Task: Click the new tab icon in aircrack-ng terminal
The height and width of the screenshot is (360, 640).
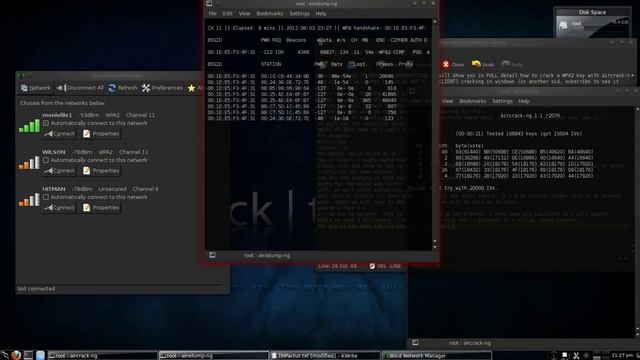Action: point(415,342)
